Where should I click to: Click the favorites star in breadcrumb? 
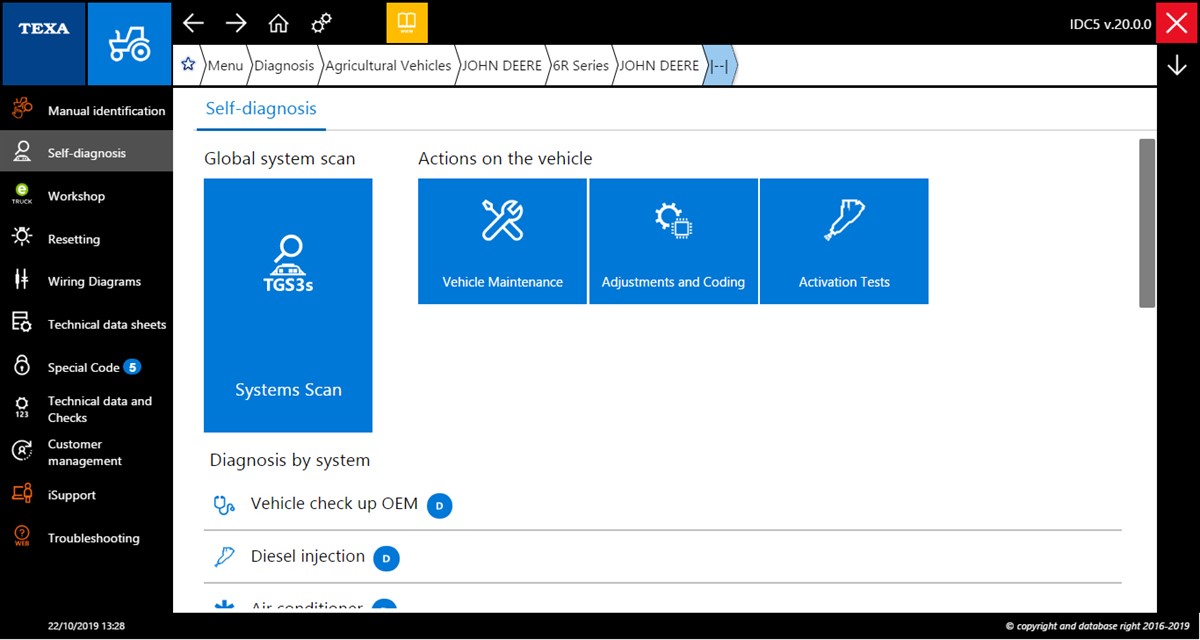coord(187,65)
